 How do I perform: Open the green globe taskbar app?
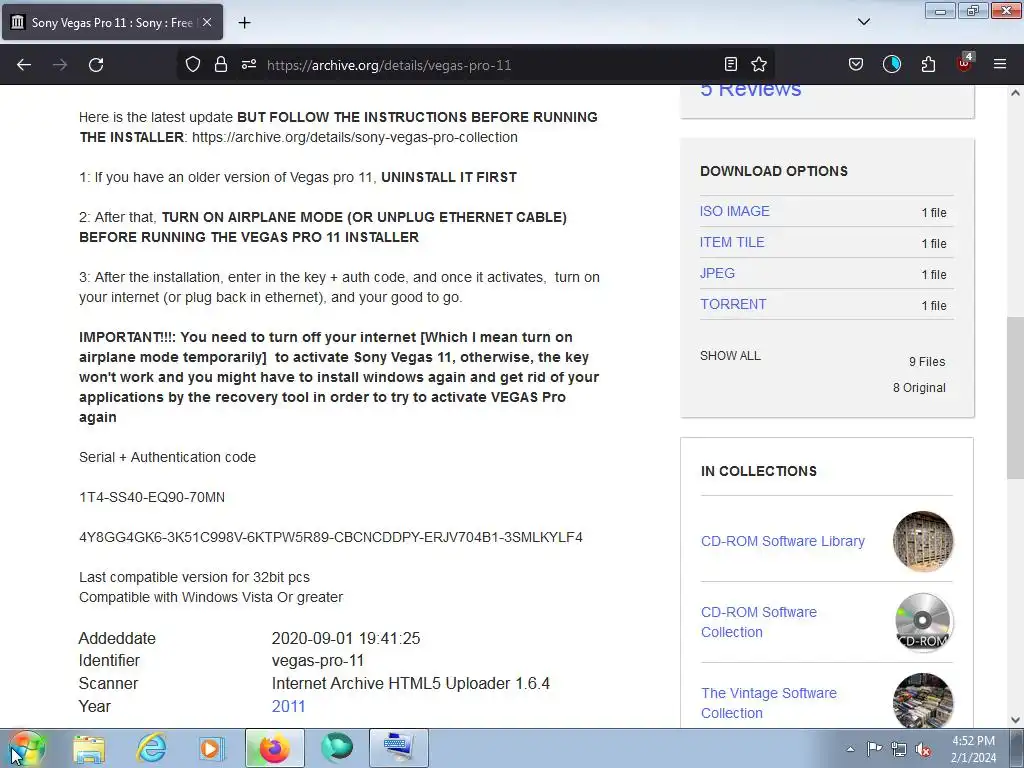coord(336,748)
